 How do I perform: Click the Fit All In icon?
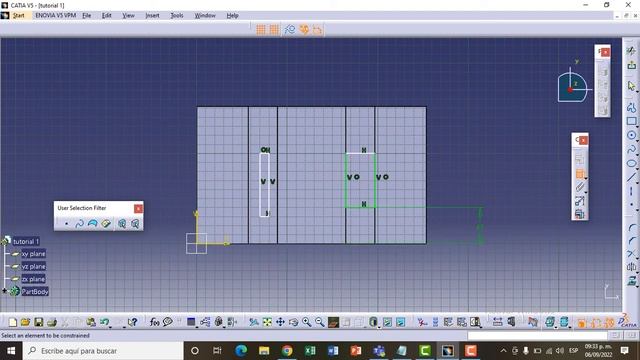tap(267, 322)
